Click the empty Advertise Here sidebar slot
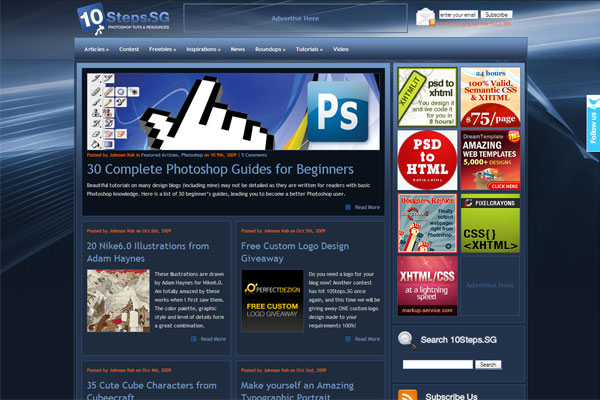This screenshot has height=400, width=600. click(490, 286)
